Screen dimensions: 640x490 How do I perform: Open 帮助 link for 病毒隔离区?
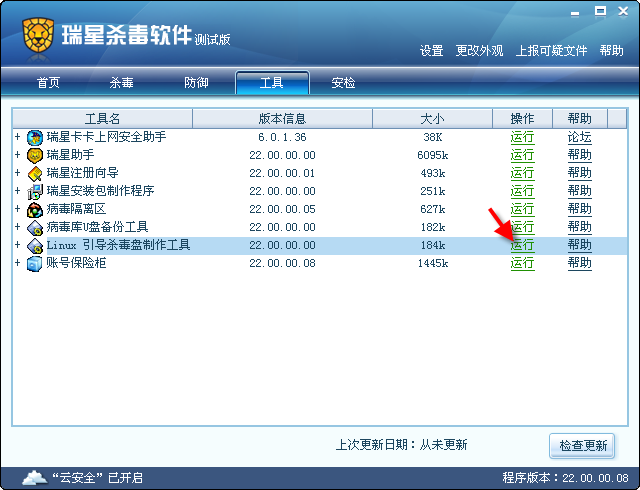pyautogui.click(x=579, y=209)
